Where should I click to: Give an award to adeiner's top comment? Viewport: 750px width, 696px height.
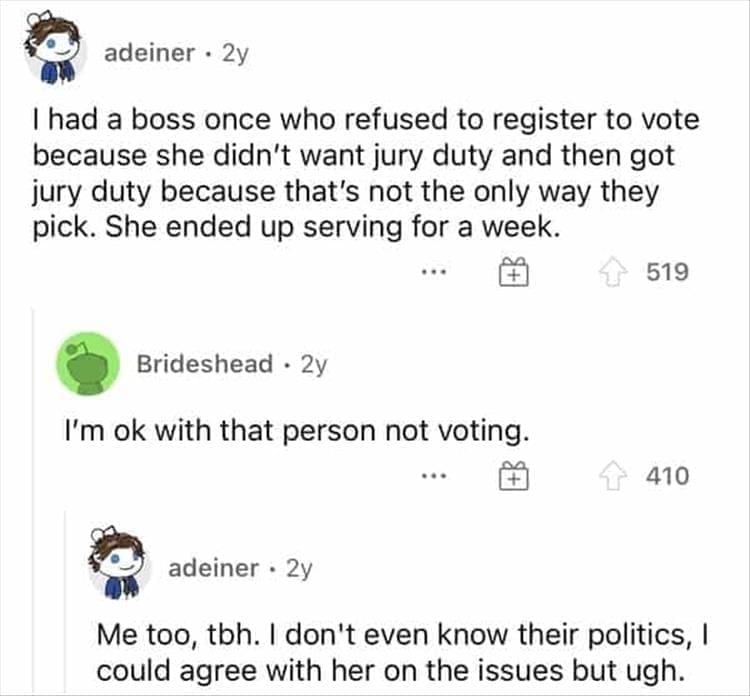511,271
